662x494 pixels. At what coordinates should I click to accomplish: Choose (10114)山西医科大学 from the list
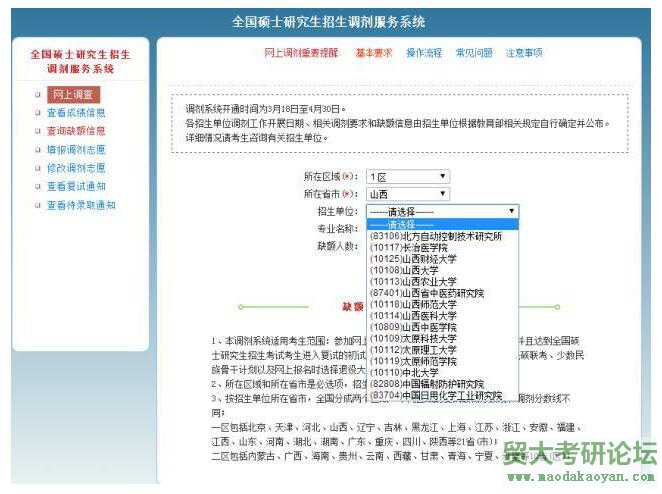(x=442, y=316)
